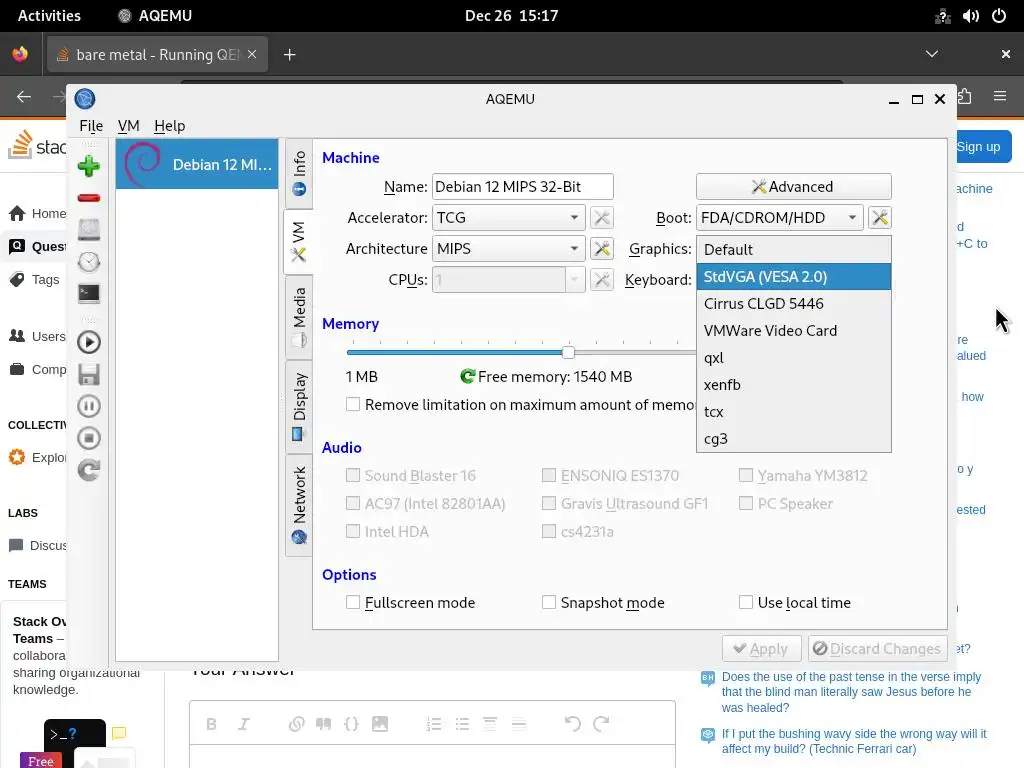Enable Fullscreen mode checkbox
Screen dimensions: 1024x768
[x=353, y=602]
